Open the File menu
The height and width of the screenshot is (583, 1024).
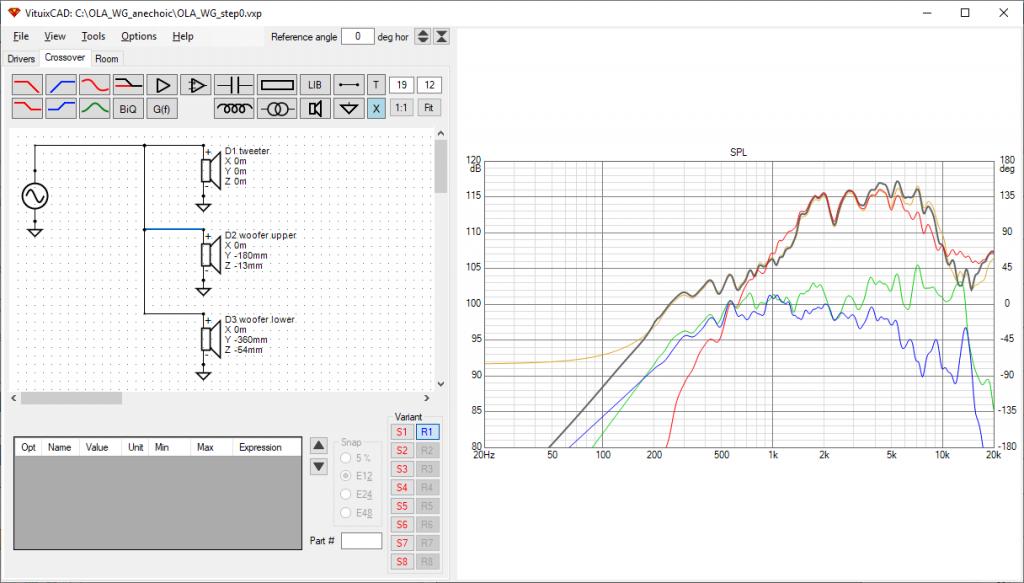tap(21, 37)
